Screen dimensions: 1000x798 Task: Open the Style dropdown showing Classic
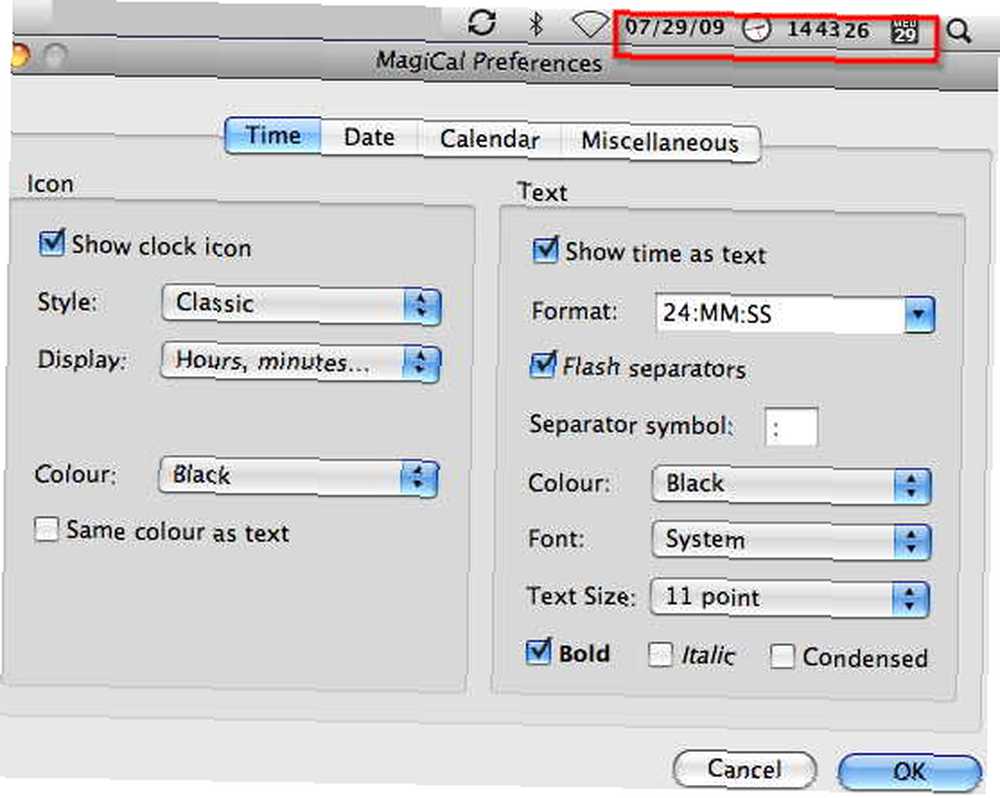[300, 304]
